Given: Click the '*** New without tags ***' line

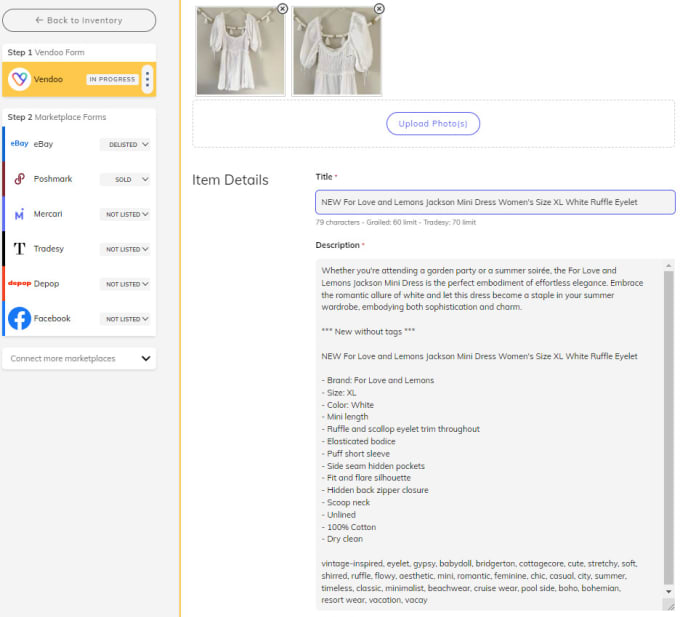Looking at the screenshot, I should [368, 332].
